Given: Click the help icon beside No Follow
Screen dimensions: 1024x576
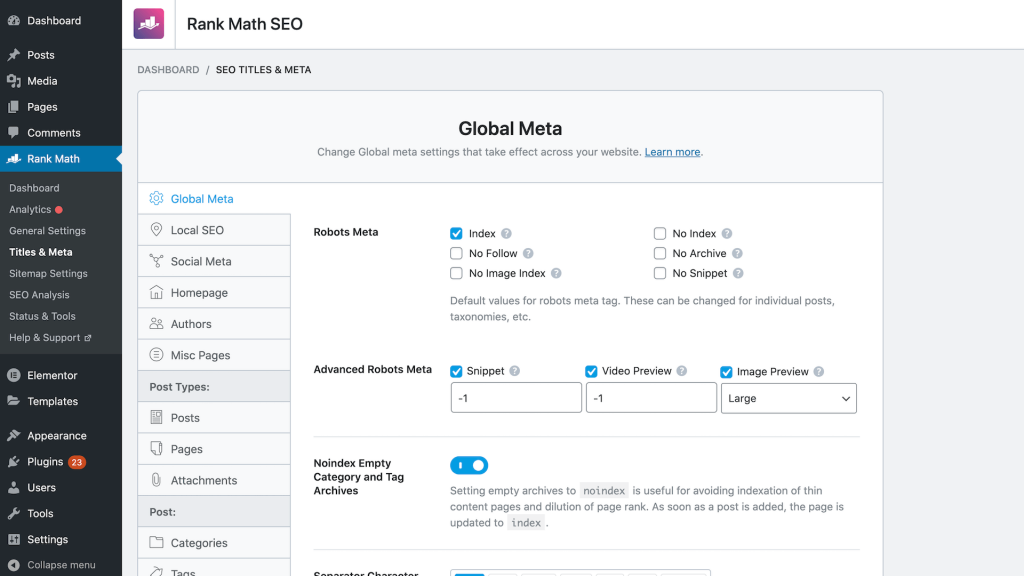Looking at the screenshot, I should pyautogui.click(x=528, y=254).
